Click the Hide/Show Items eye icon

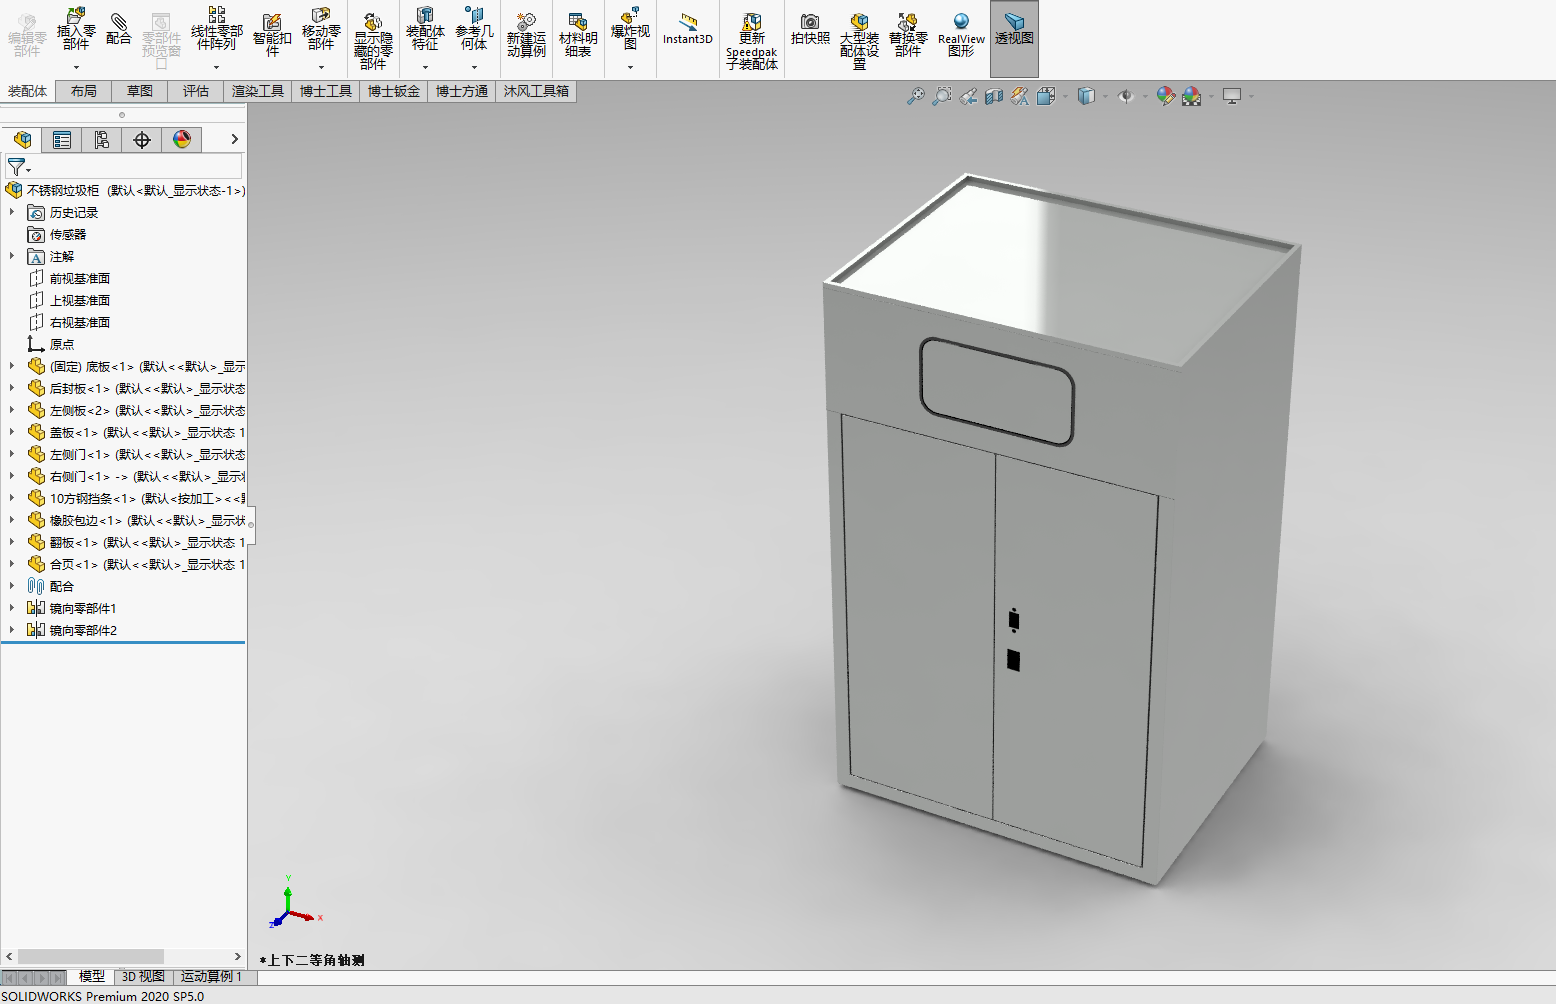point(1126,96)
